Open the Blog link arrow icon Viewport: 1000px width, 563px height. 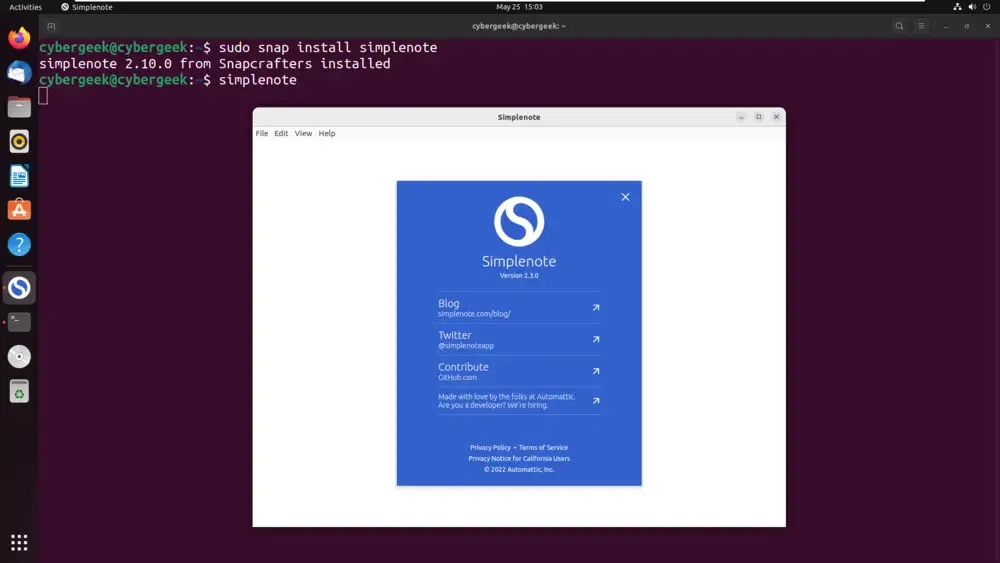(x=596, y=307)
